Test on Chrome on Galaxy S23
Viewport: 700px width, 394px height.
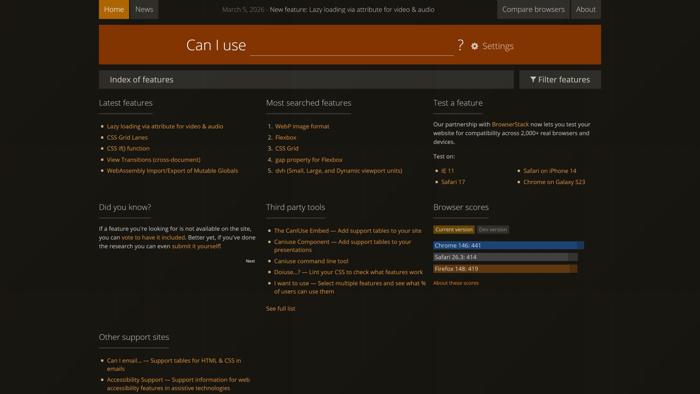(x=554, y=182)
